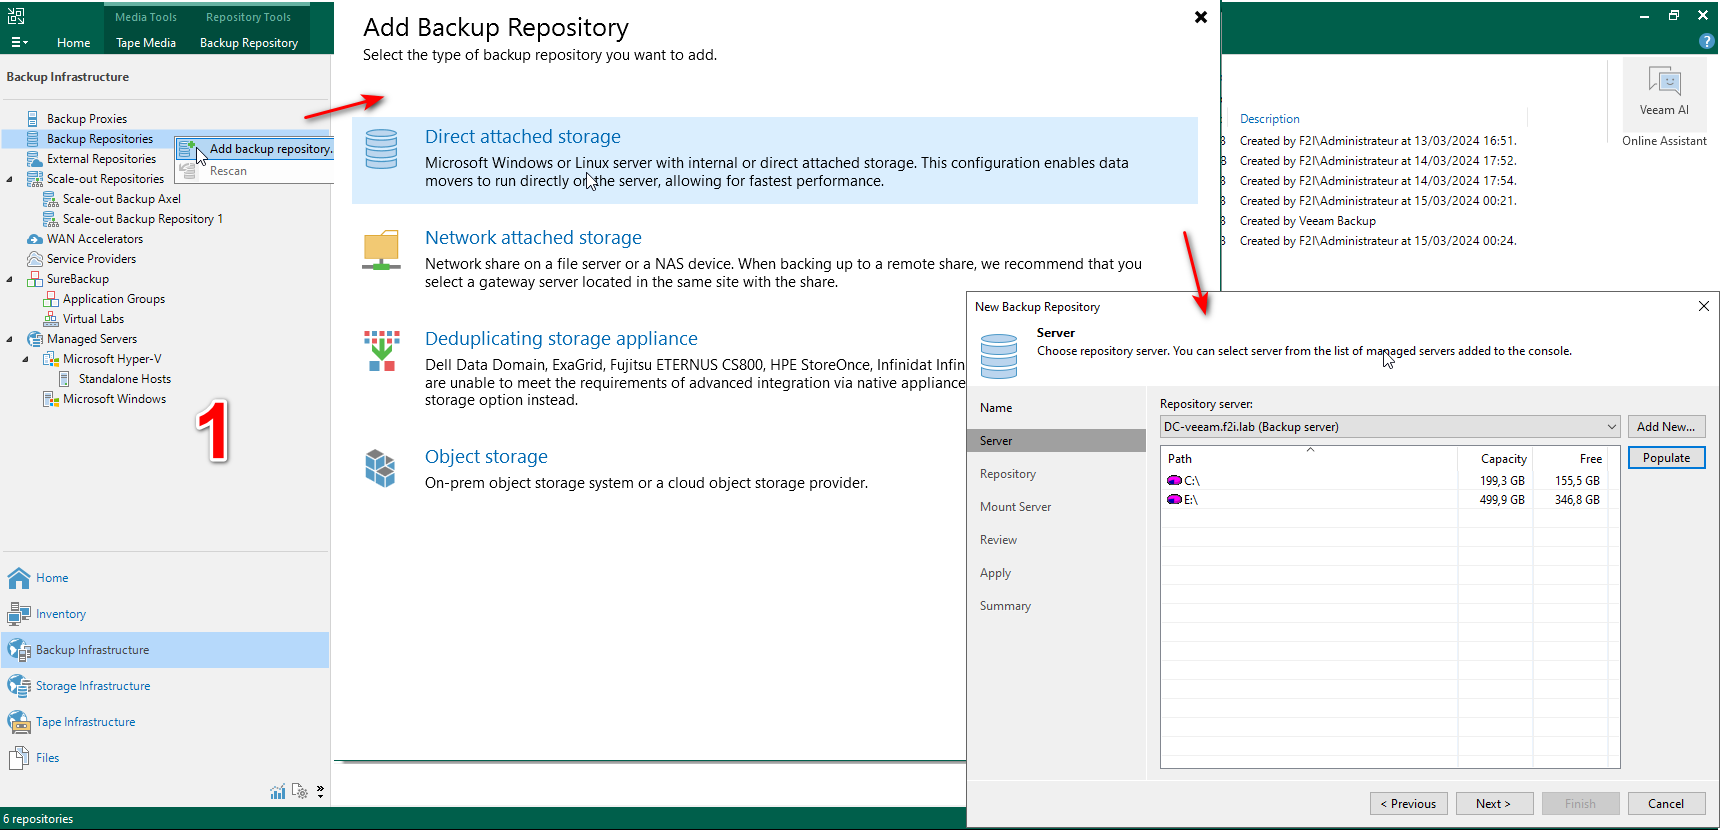Click the Inventory view icon
Viewport: 1720px width, 830px height.
point(19,614)
